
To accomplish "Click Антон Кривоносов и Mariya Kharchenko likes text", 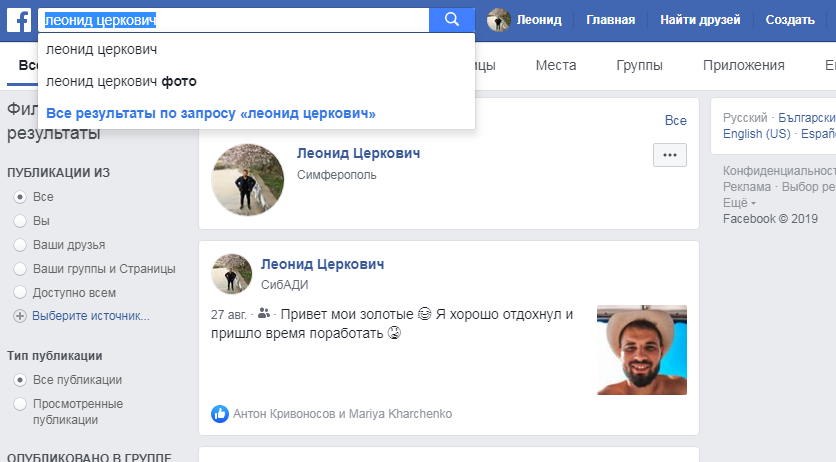I will coord(342,414).
